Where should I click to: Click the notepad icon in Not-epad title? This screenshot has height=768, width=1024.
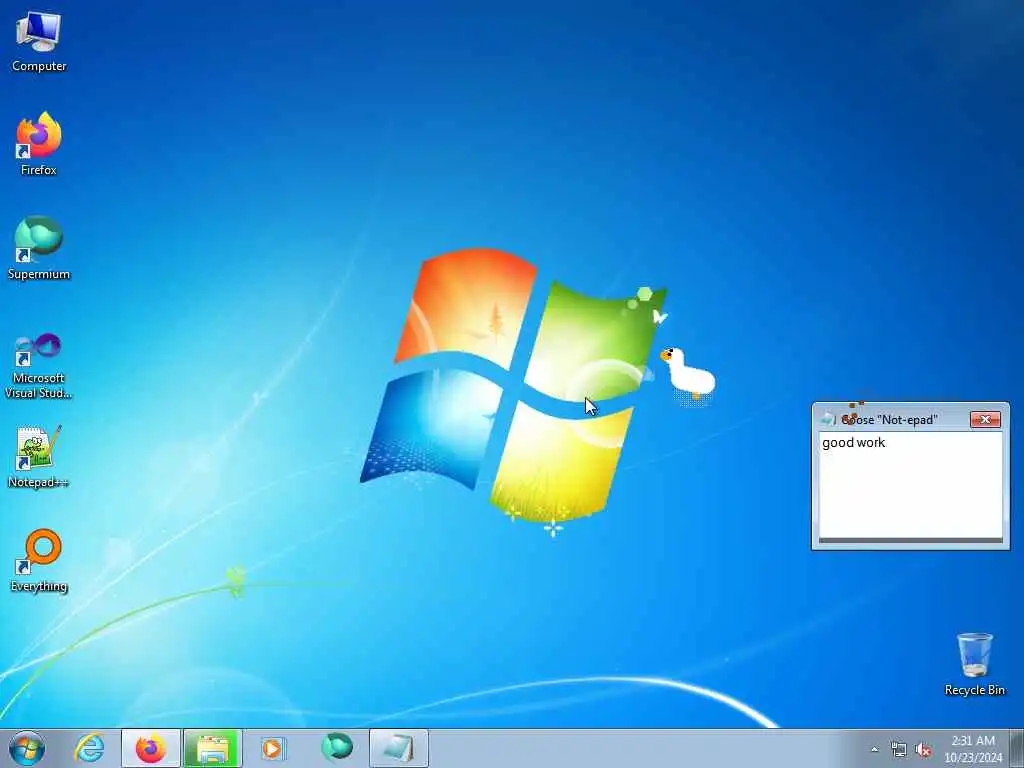point(827,419)
